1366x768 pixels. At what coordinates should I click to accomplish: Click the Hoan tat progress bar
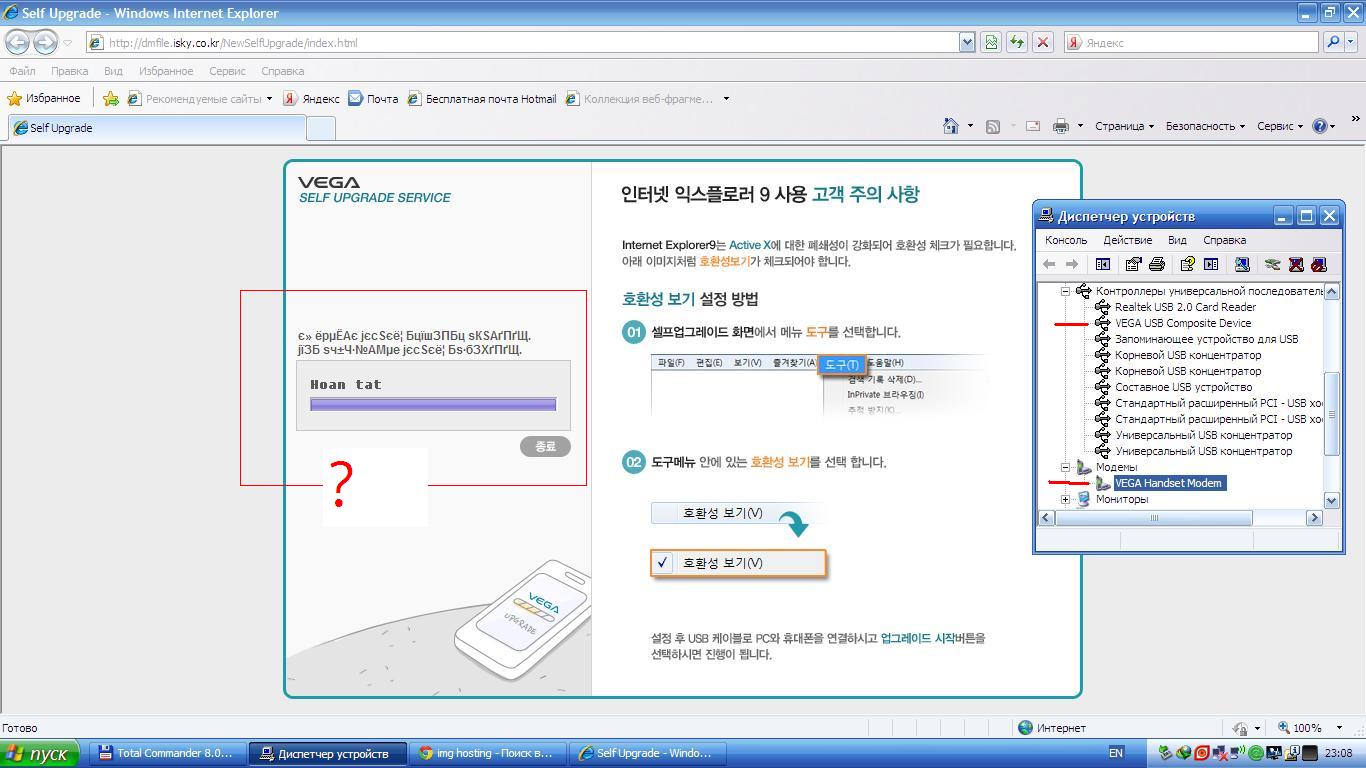[x=433, y=404]
